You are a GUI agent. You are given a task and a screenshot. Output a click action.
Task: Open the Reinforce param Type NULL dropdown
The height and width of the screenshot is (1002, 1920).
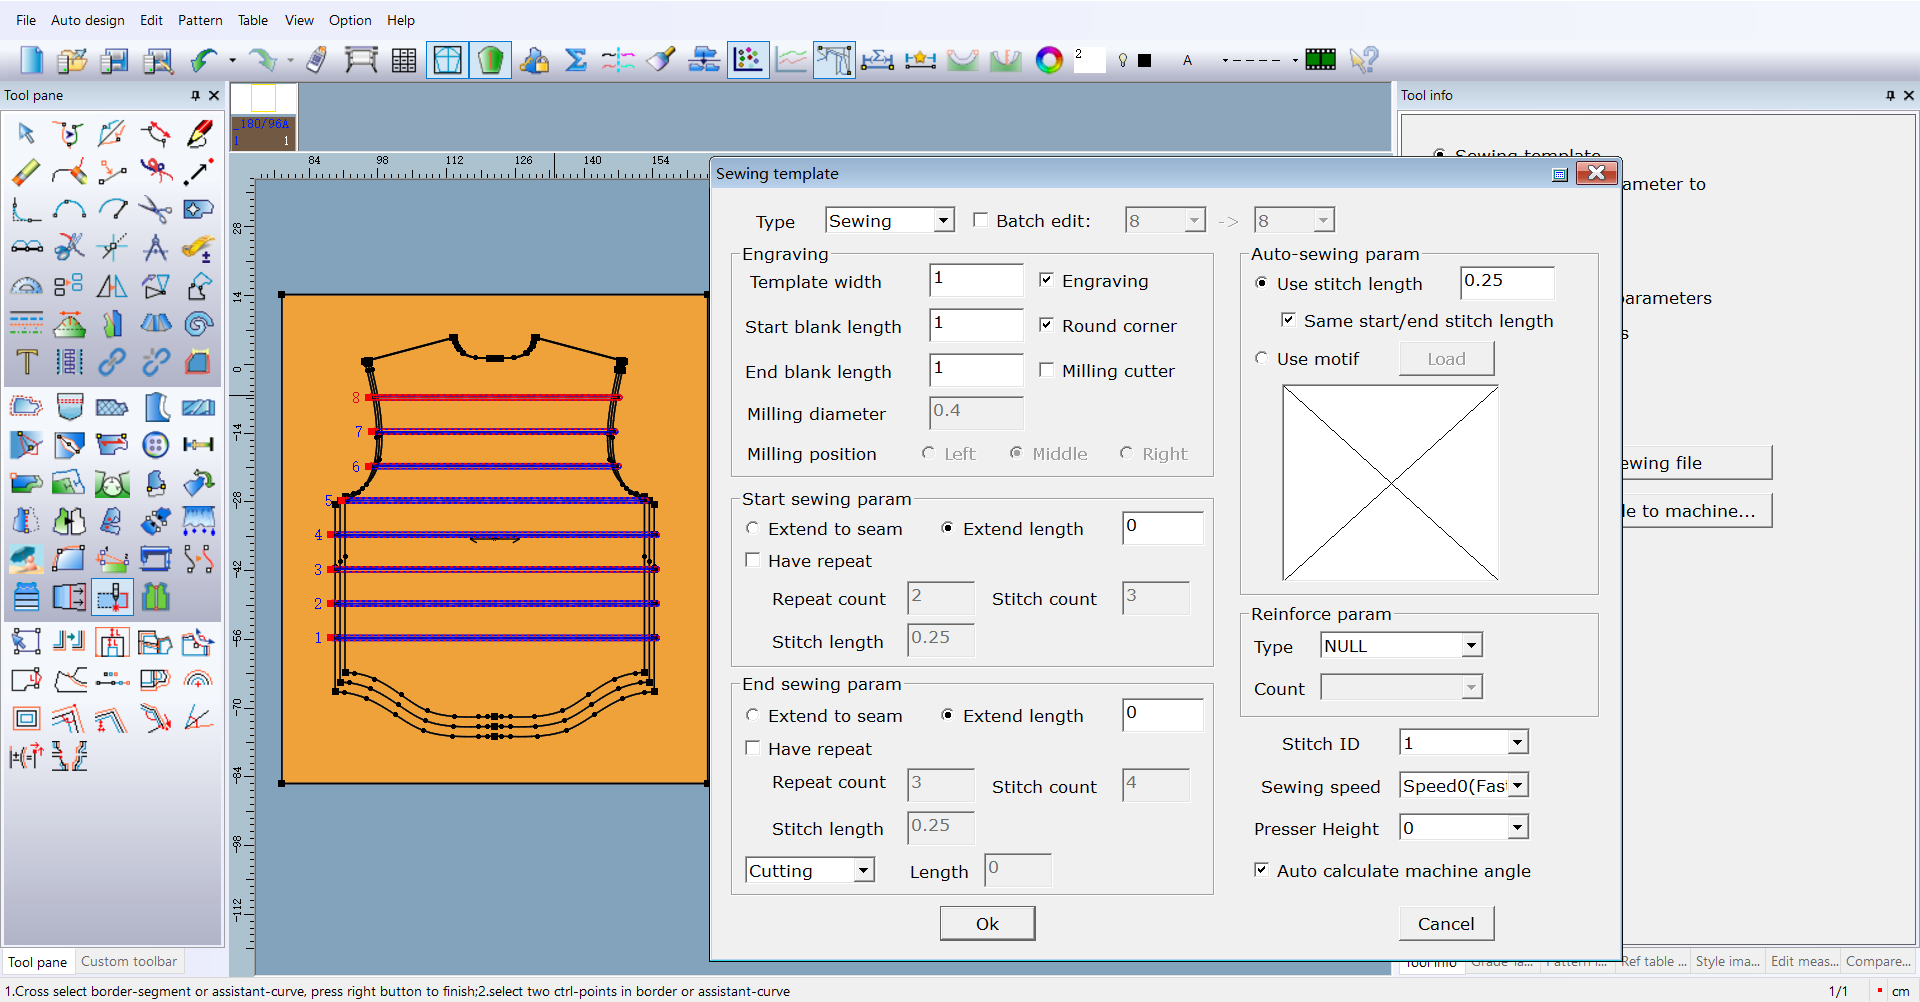[1471, 646]
